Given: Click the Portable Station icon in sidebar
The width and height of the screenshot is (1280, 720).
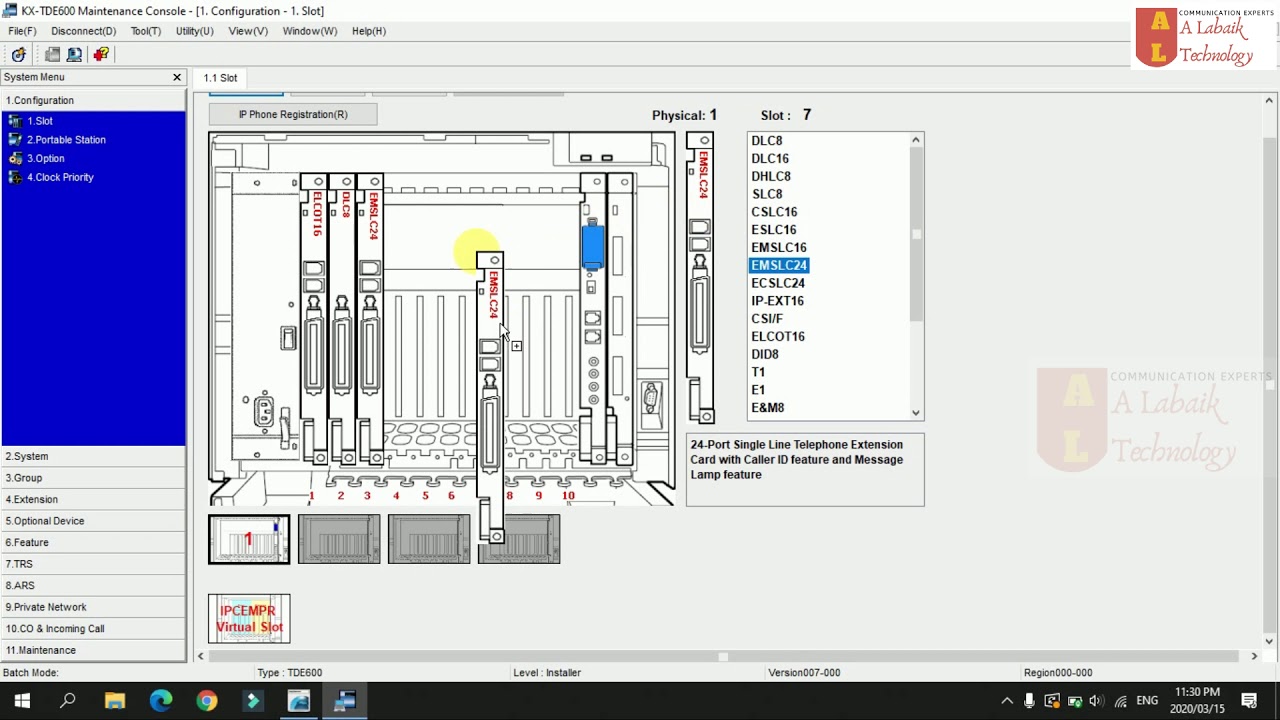Looking at the screenshot, I should click(x=15, y=140).
